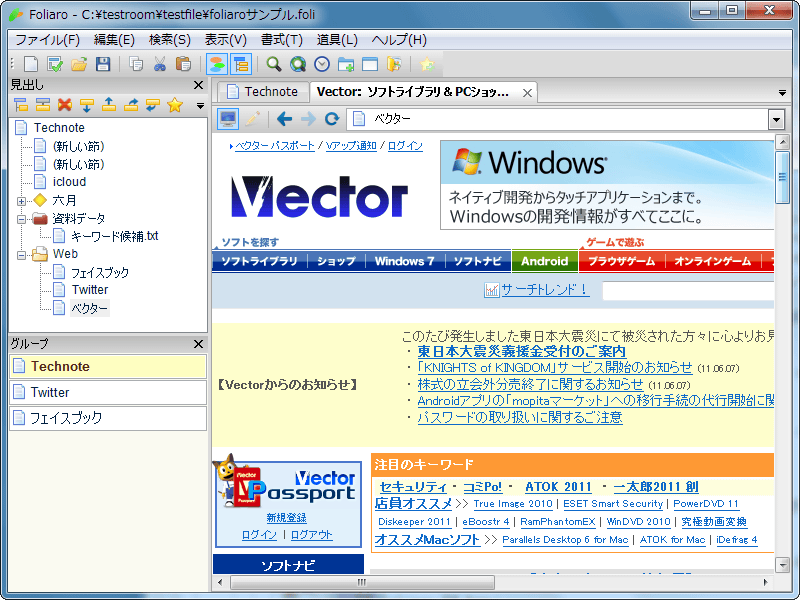800x600 pixels.
Task: Open the 編集(E) menu
Action: point(114,40)
